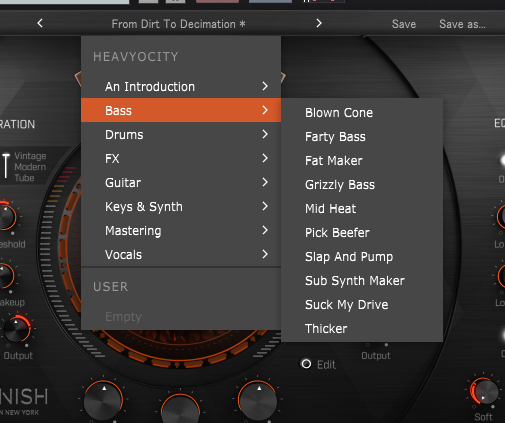This screenshot has height=423, width=505.
Task: Expand chevron next to Bass
Action: pyautogui.click(x=265, y=110)
